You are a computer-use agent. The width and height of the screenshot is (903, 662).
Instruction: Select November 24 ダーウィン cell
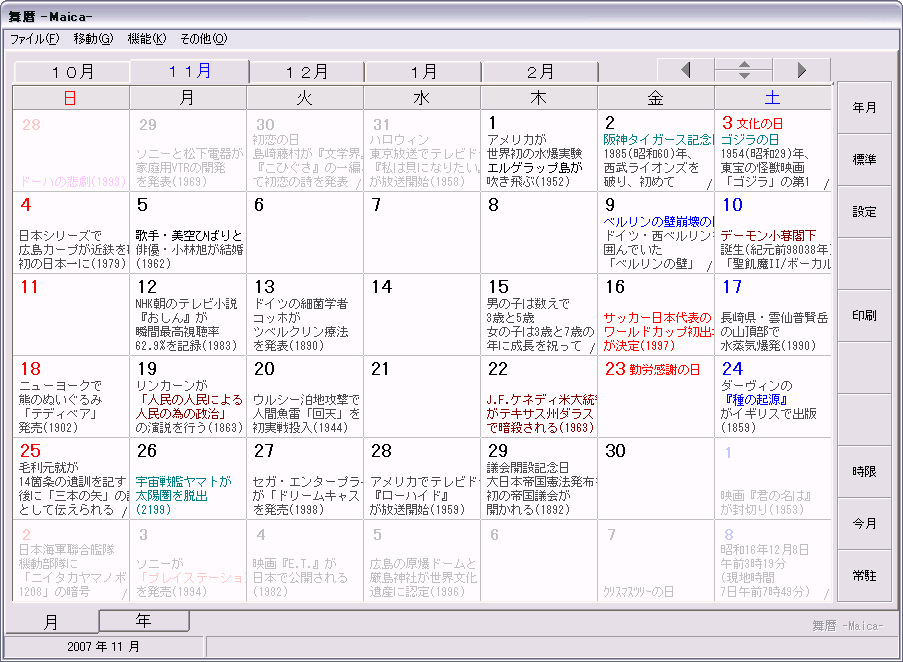pos(773,397)
